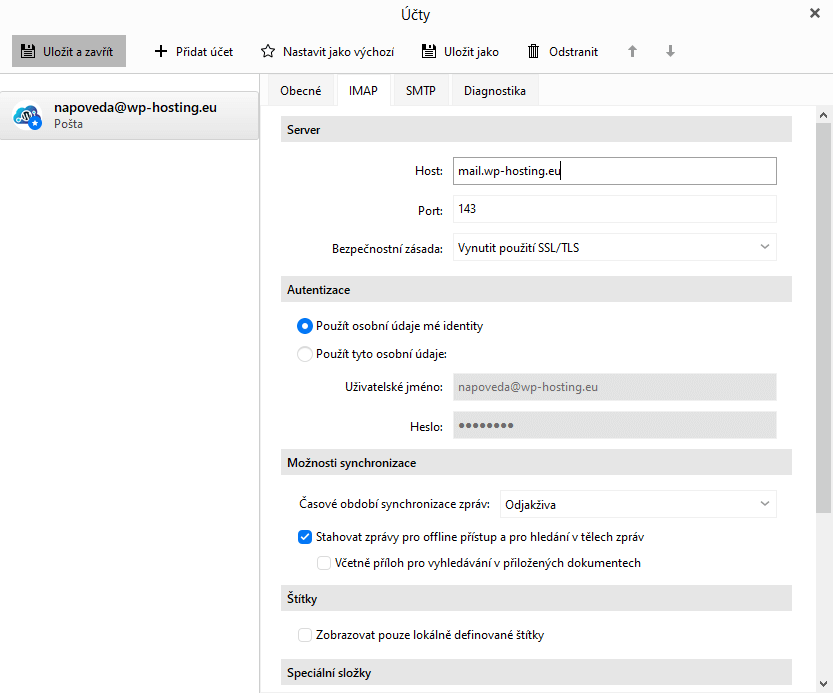
Task: Open the SMTP tab
Action: click(x=420, y=91)
